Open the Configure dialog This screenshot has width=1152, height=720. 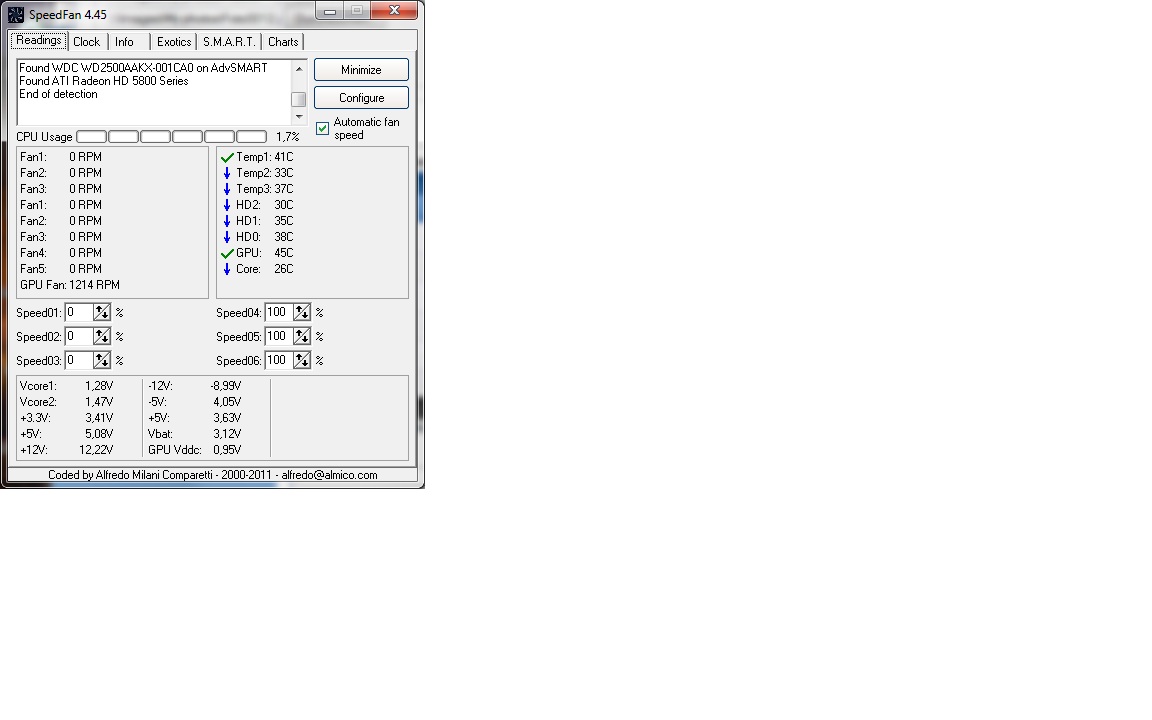(361, 98)
